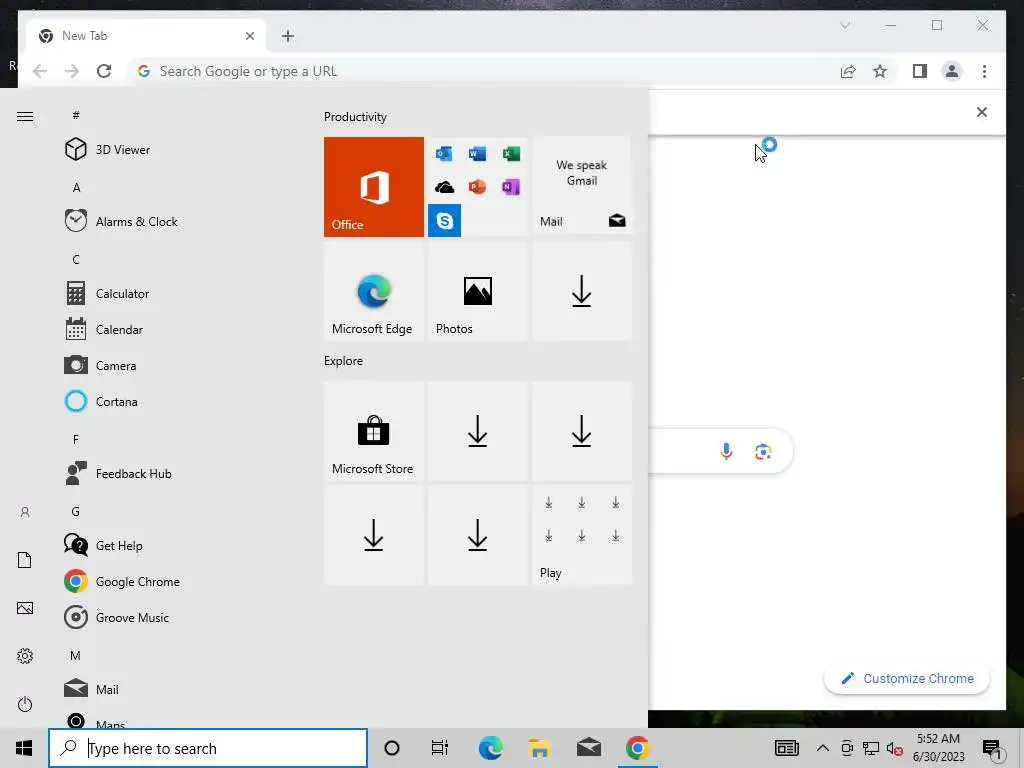This screenshot has height=768, width=1024.
Task: Open Chrome's three-dot menu
Action: 984,71
